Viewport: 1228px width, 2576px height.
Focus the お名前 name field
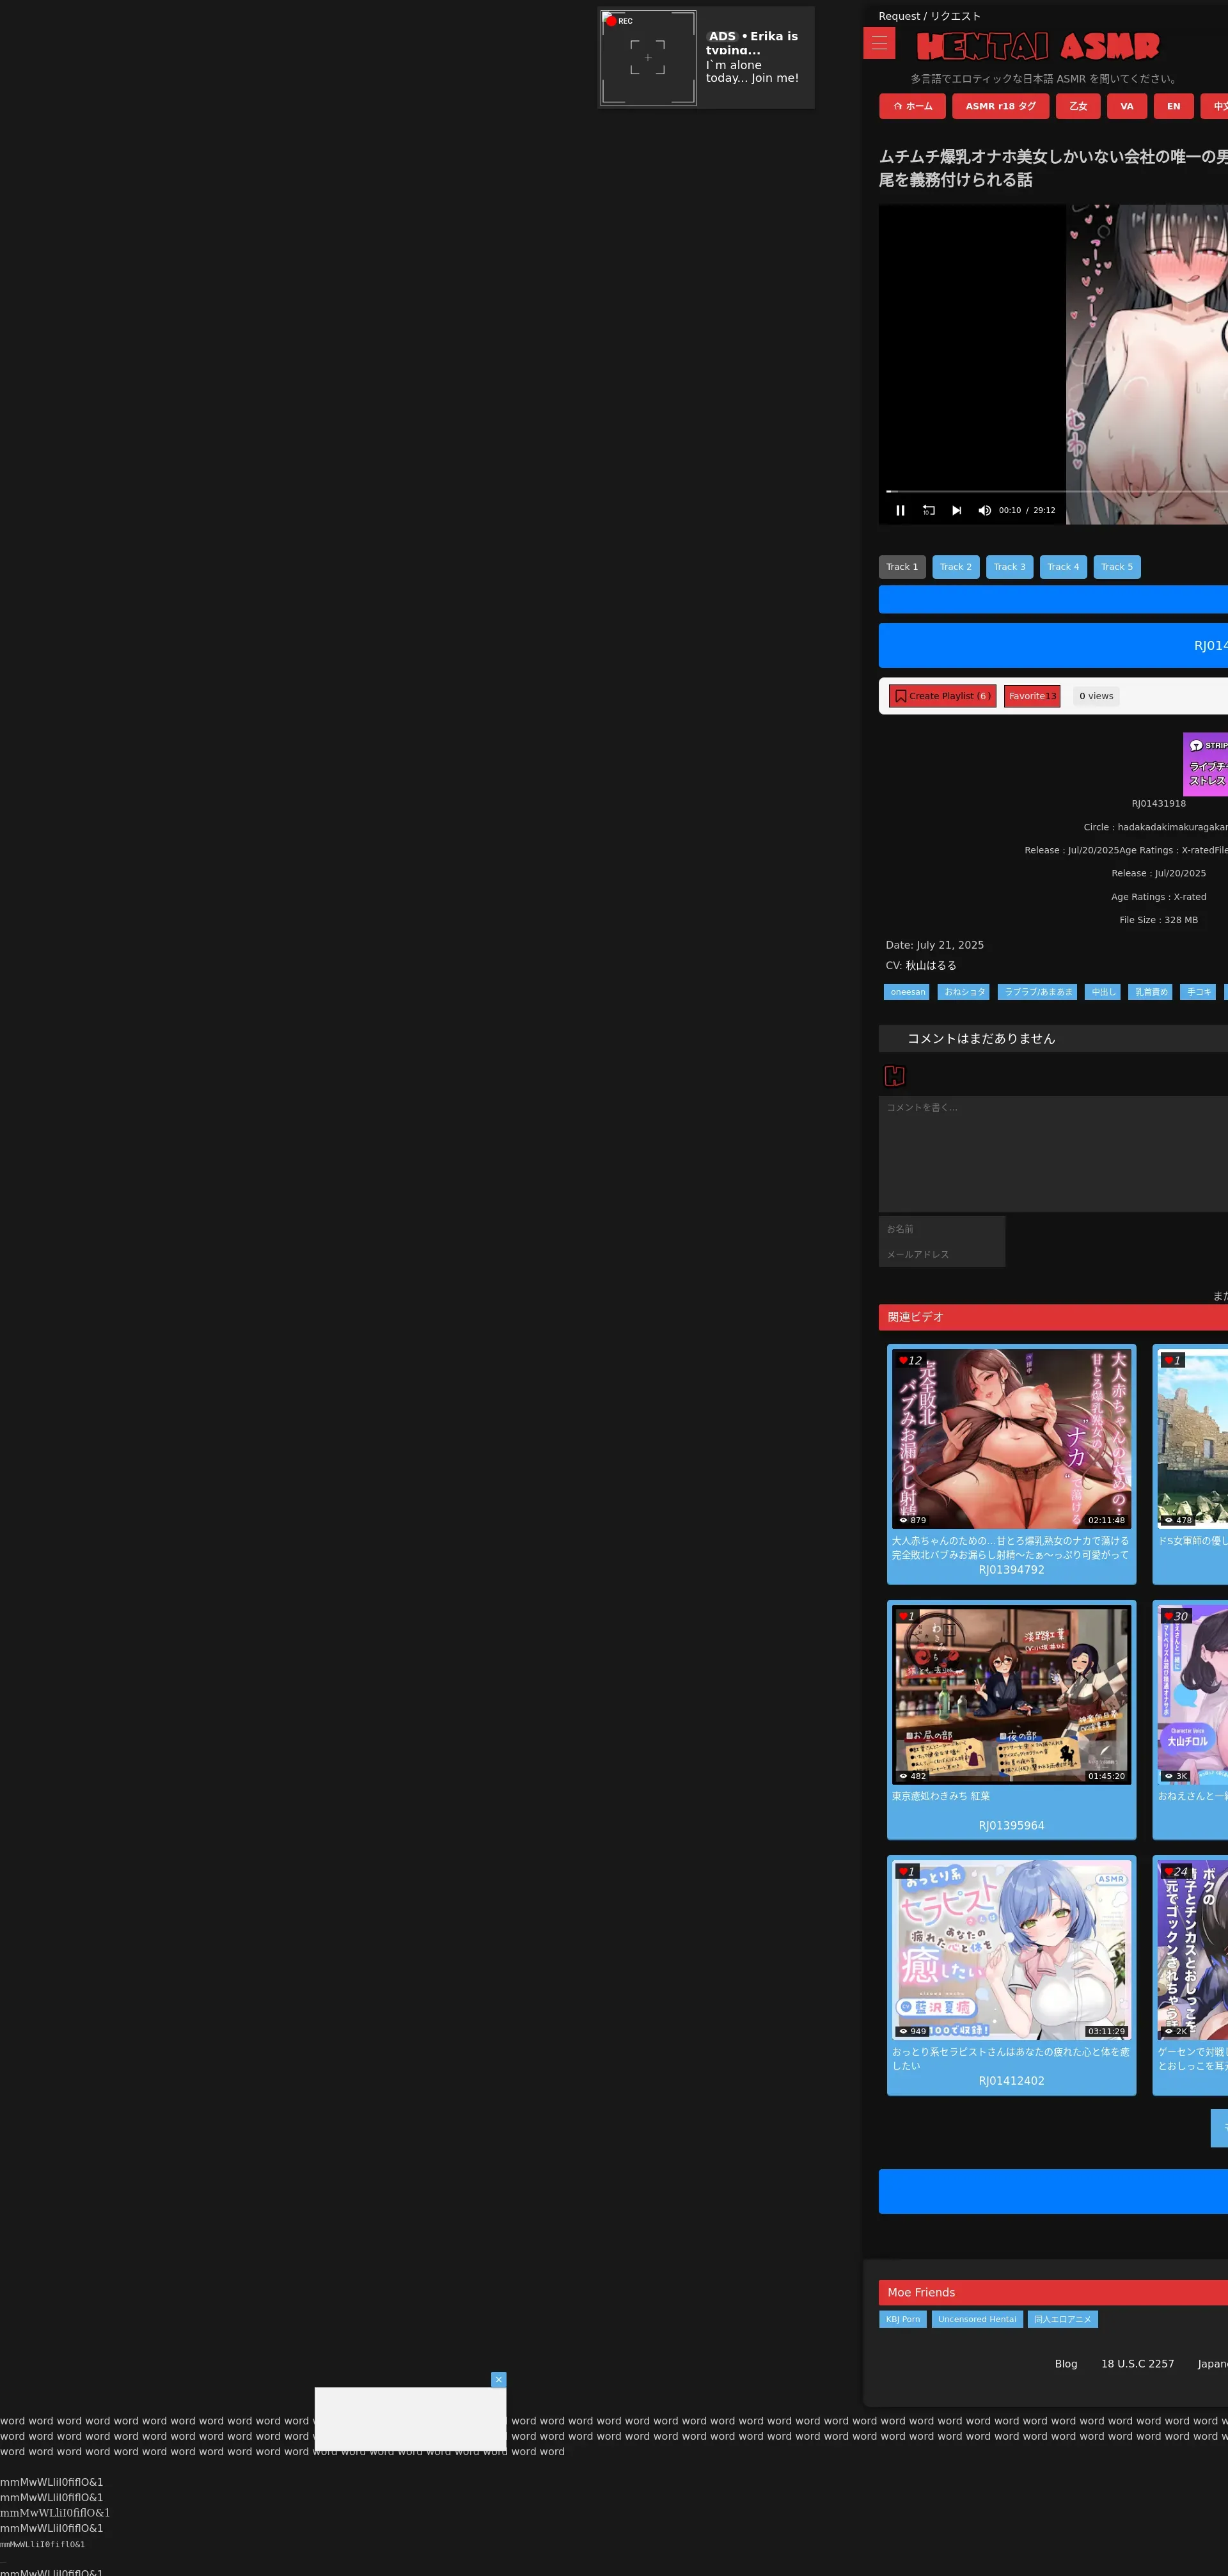[941, 1228]
